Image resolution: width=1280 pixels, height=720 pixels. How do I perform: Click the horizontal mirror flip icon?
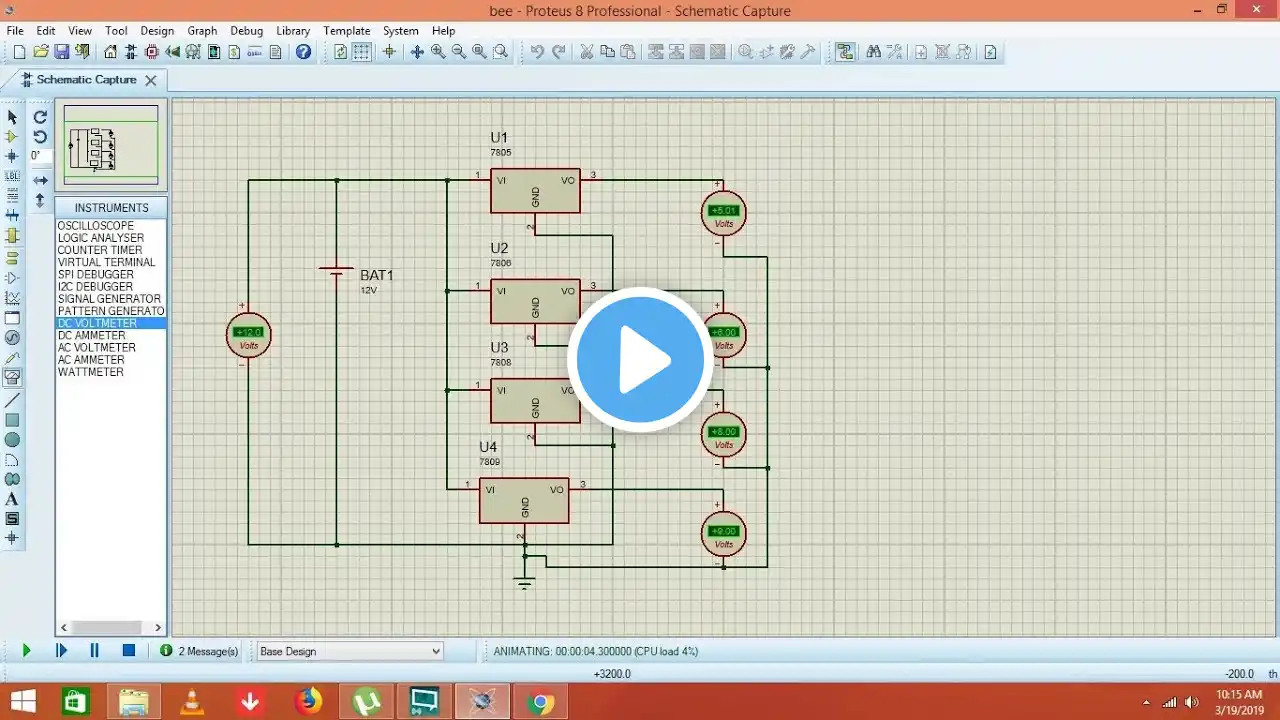40,180
